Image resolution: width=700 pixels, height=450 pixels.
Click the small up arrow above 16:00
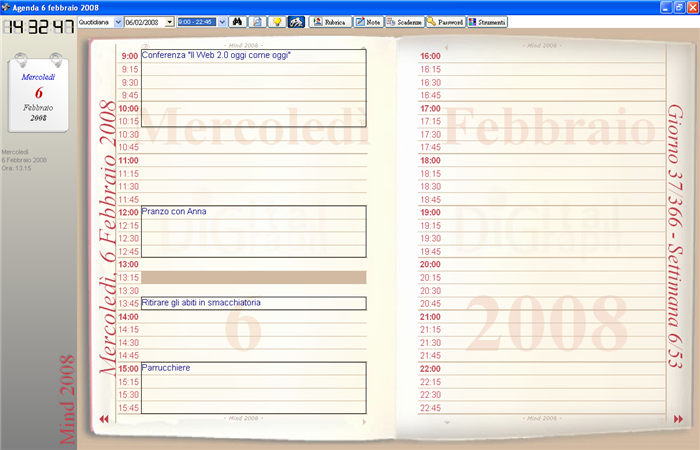coord(446,47)
